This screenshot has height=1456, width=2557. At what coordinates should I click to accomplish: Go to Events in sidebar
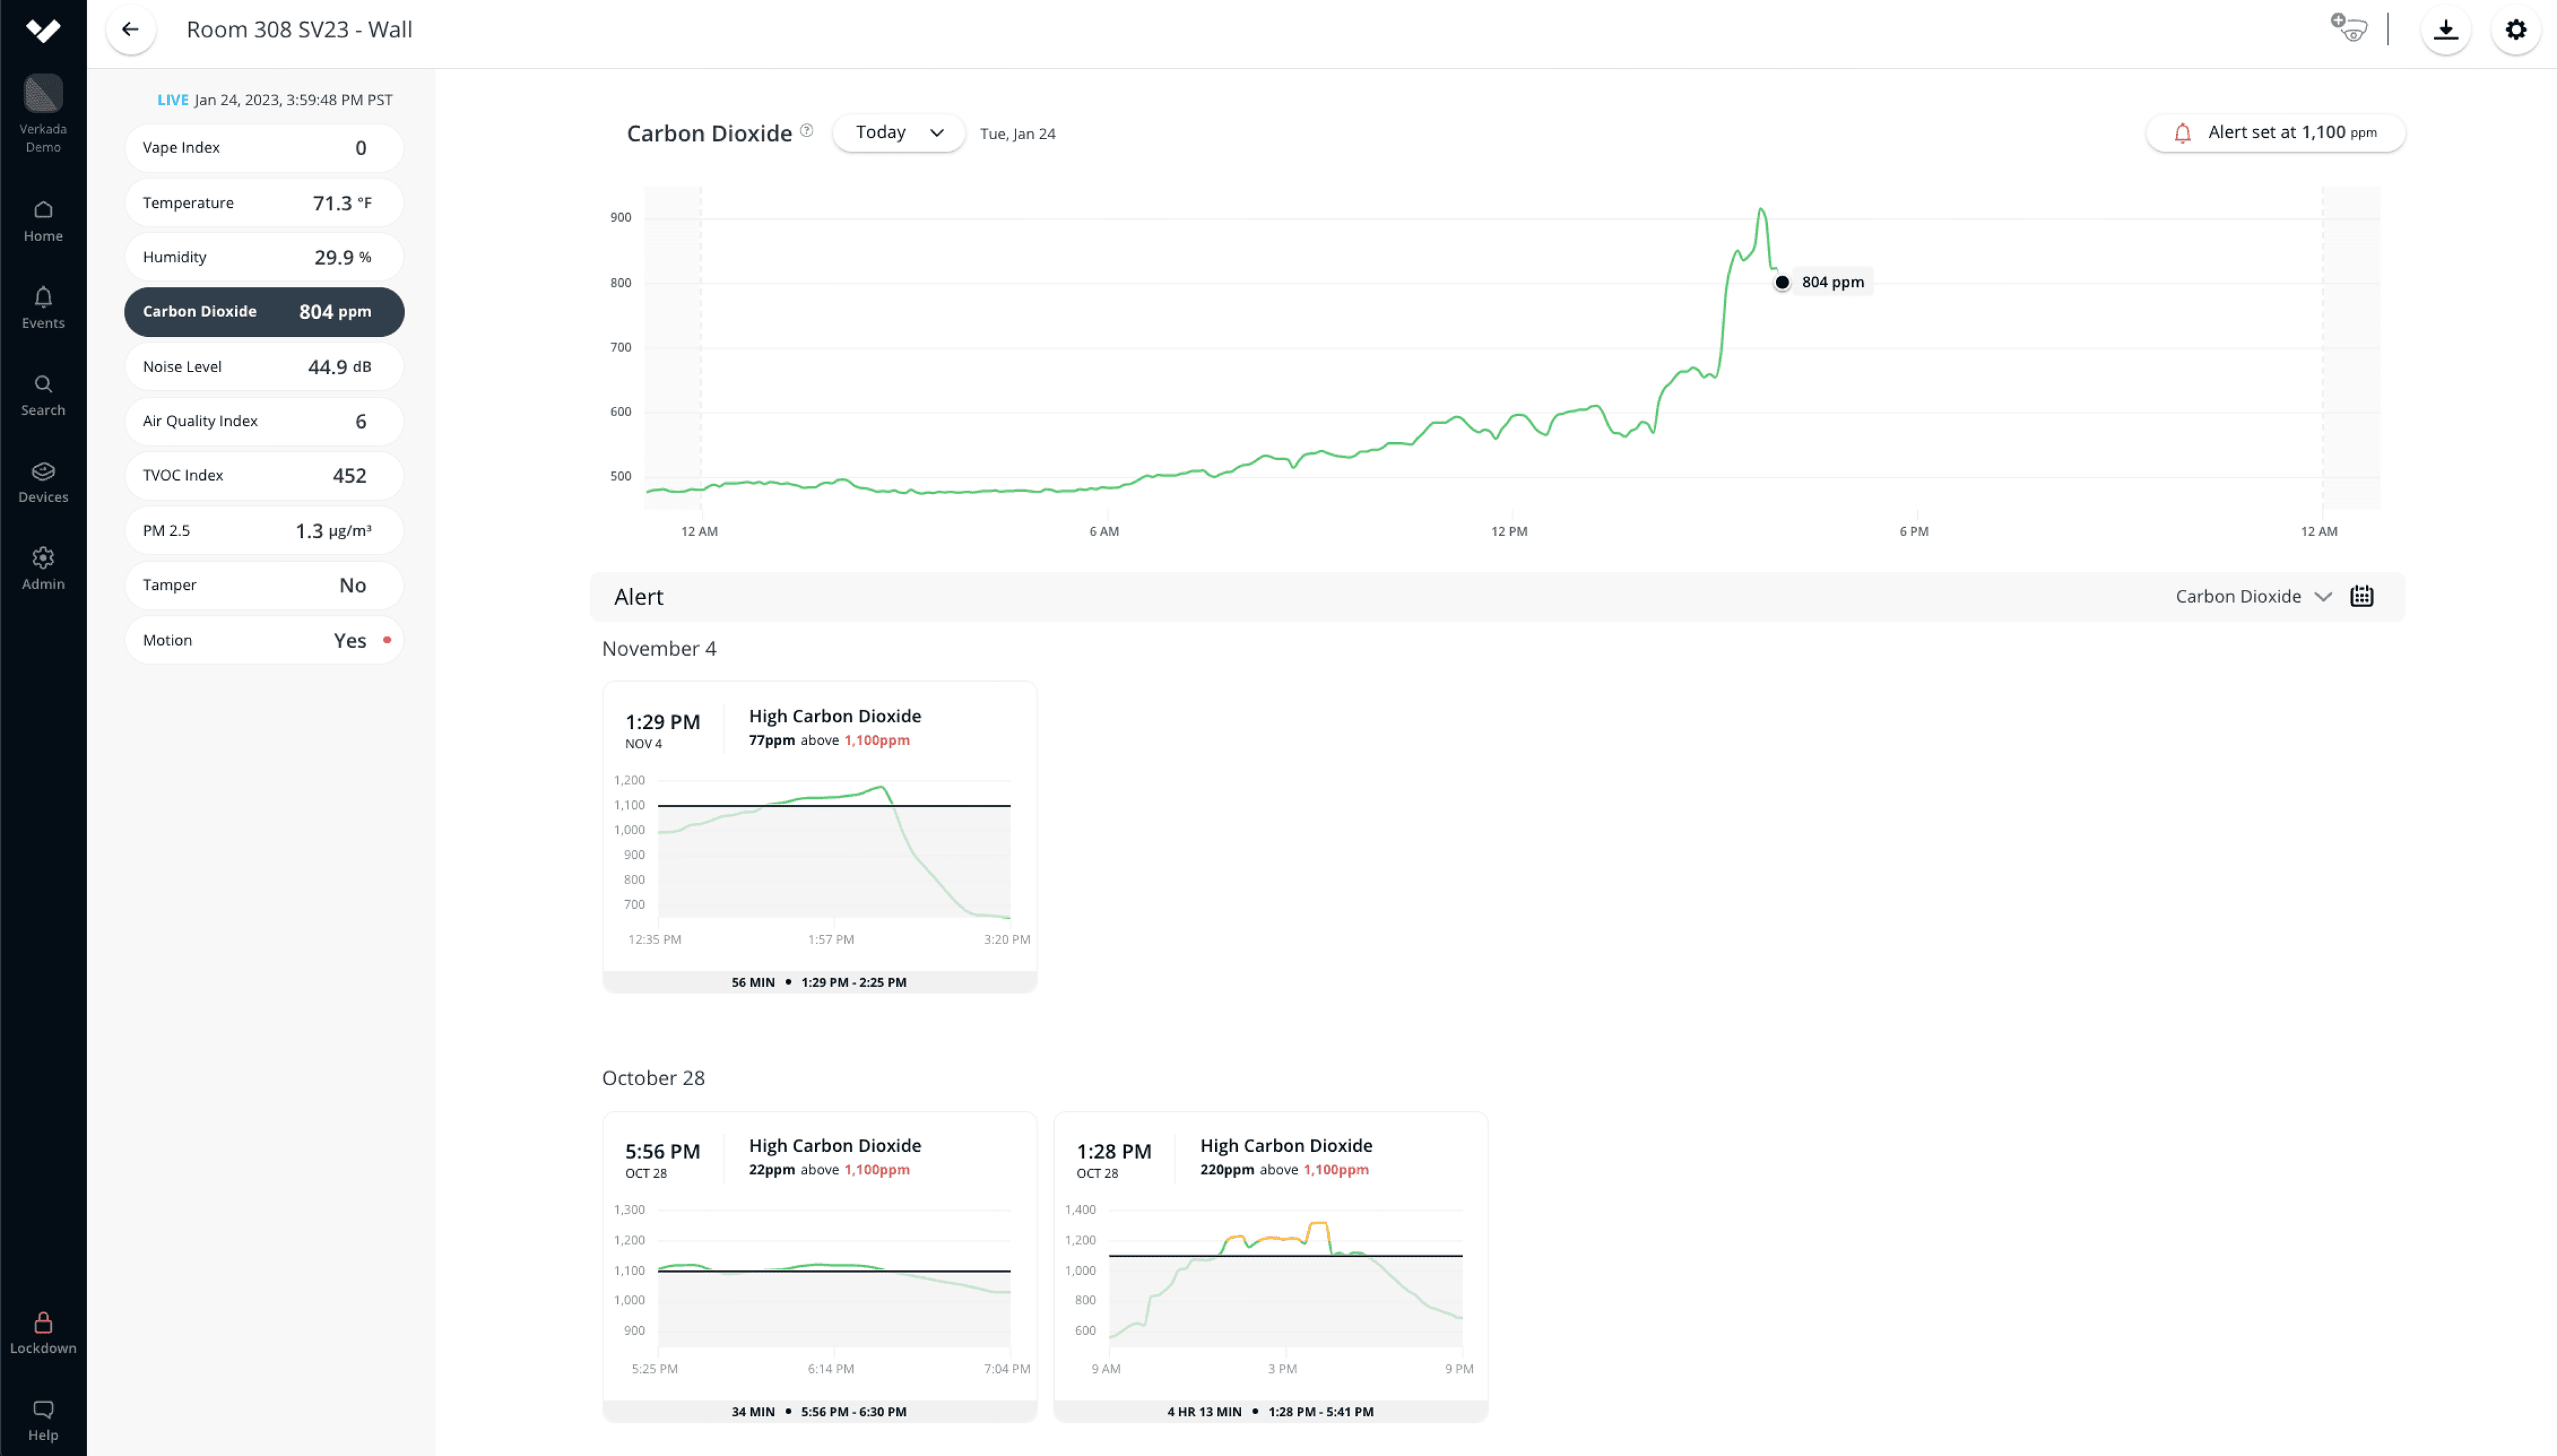tap(43, 307)
